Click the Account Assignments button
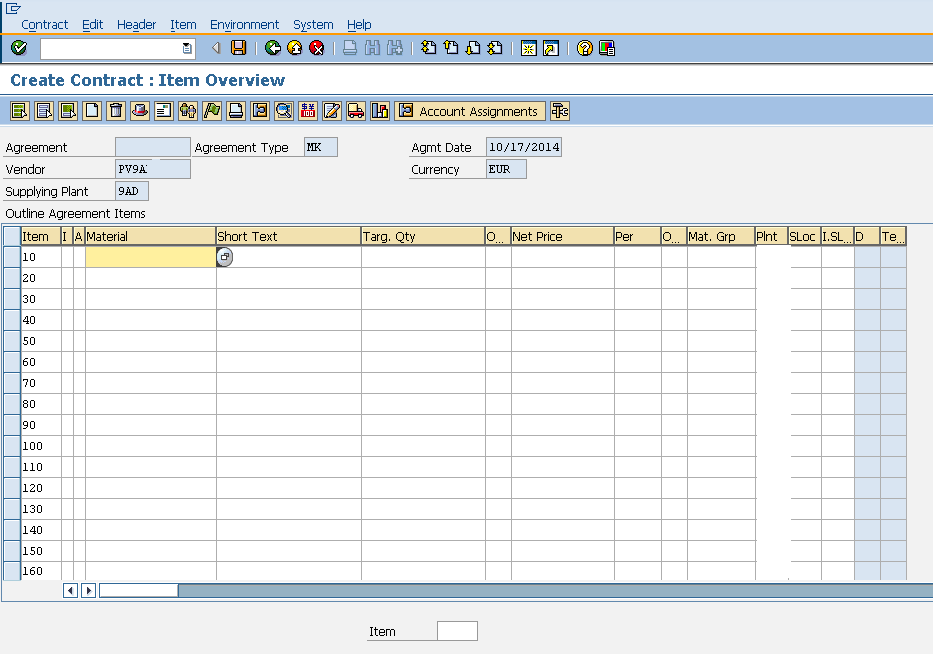 (x=470, y=111)
